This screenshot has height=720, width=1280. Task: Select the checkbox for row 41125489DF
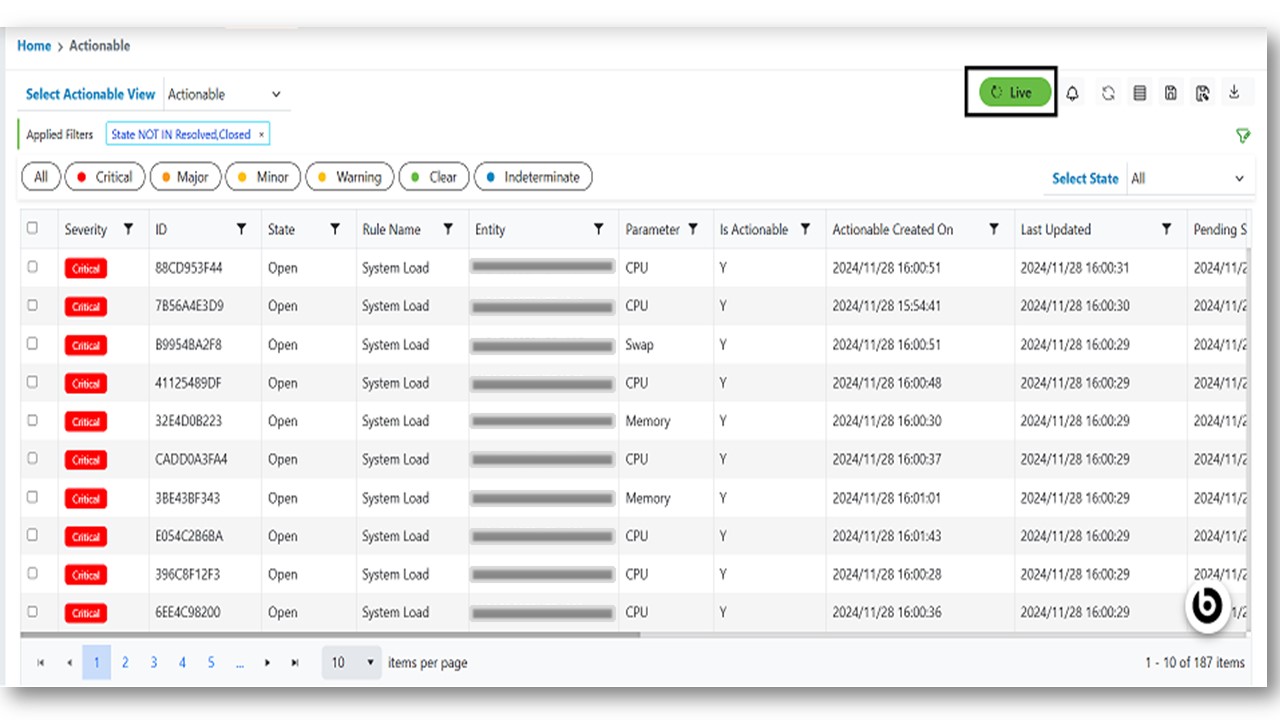(x=32, y=381)
